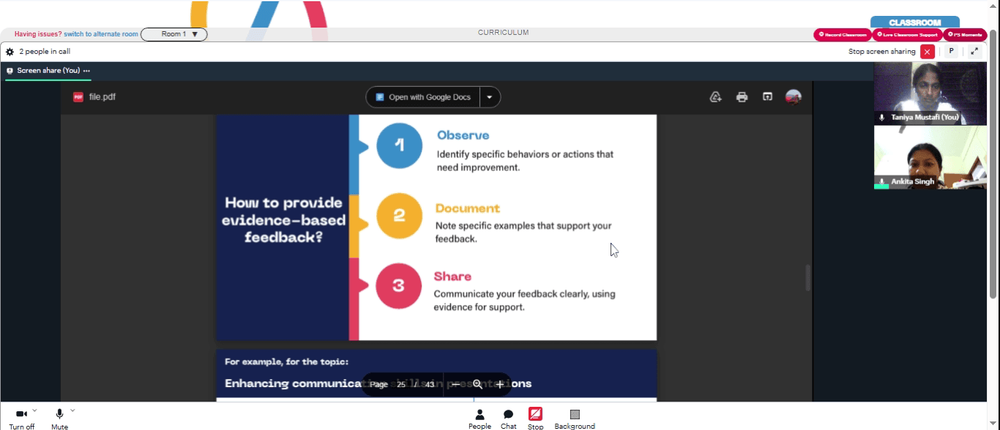Screen dimensions: 1000x430
Task: Expand camera options chevron
Action: click(34, 411)
